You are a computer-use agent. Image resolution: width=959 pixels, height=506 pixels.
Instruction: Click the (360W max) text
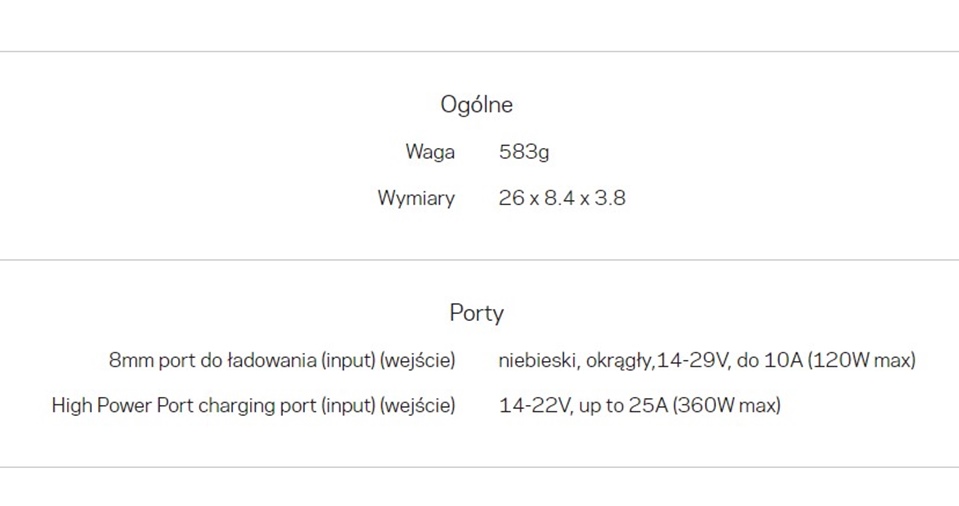pyautogui.click(x=727, y=406)
